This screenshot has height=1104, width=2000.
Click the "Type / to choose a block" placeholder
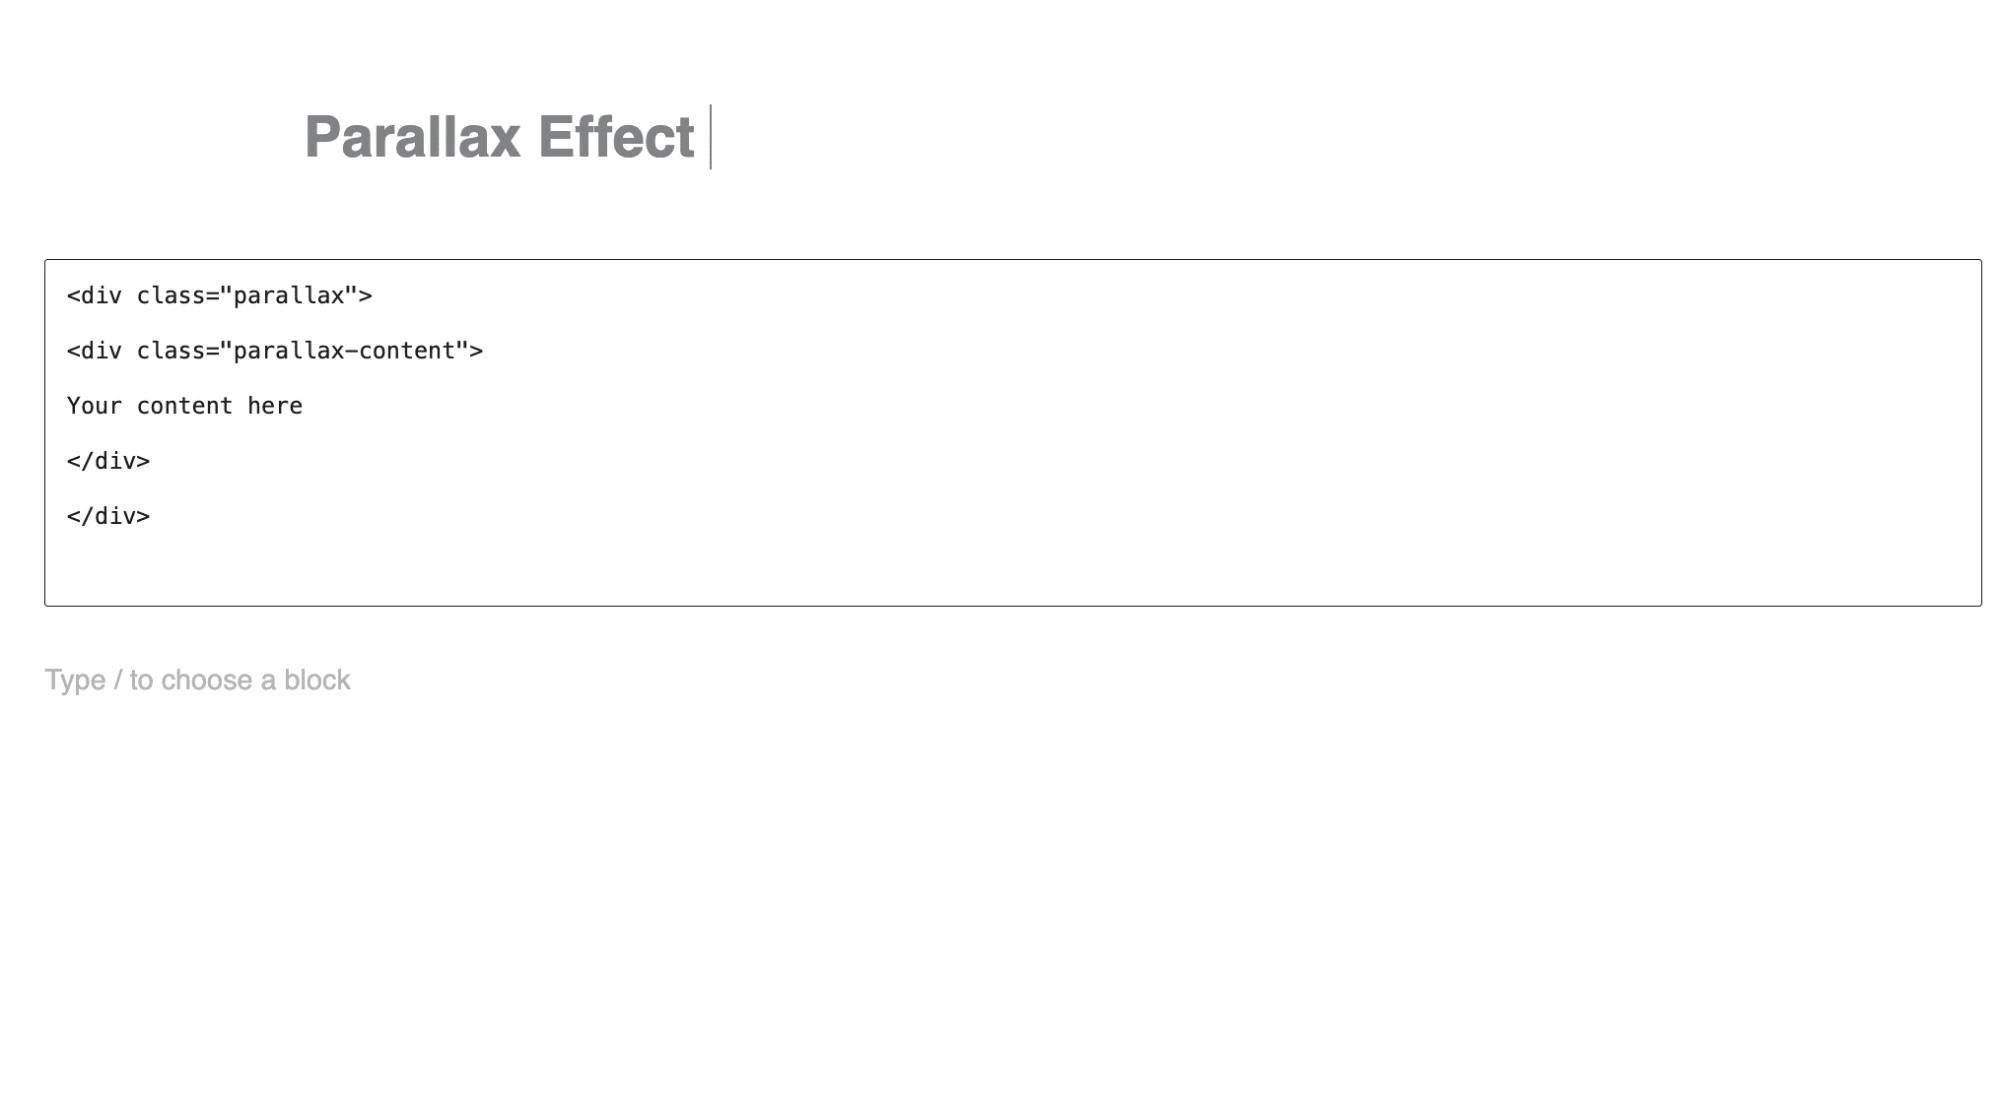pyautogui.click(x=197, y=680)
